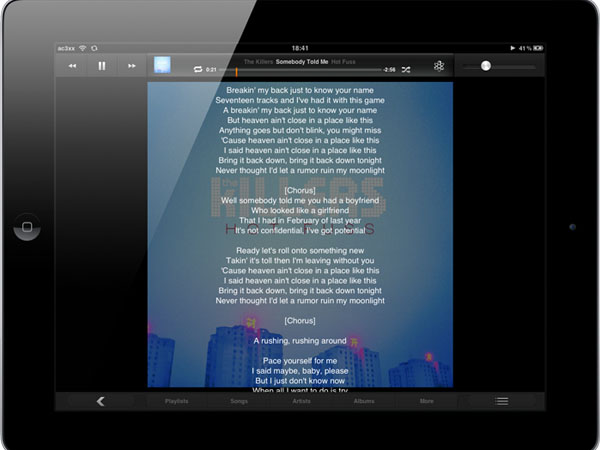Viewport: 600px width, 450px height.
Task: Seek along the song progress bar
Action: tap(300, 70)
